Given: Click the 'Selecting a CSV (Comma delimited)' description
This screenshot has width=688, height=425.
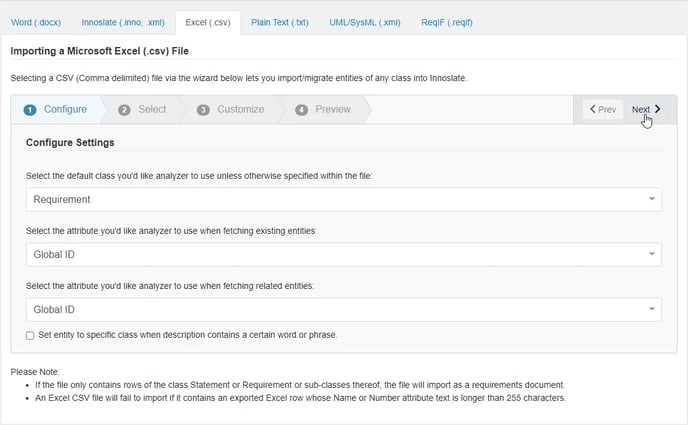Looking at the screenshot, I should 239,78.
